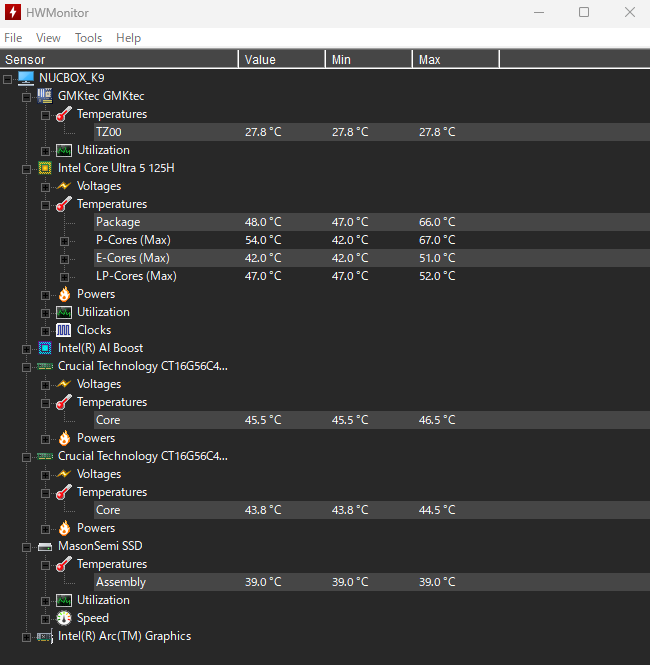The width and height of the screenshot is (650, 665).
Task: Expand the Intel Arc Graphics node
Action: pos(27,636)
